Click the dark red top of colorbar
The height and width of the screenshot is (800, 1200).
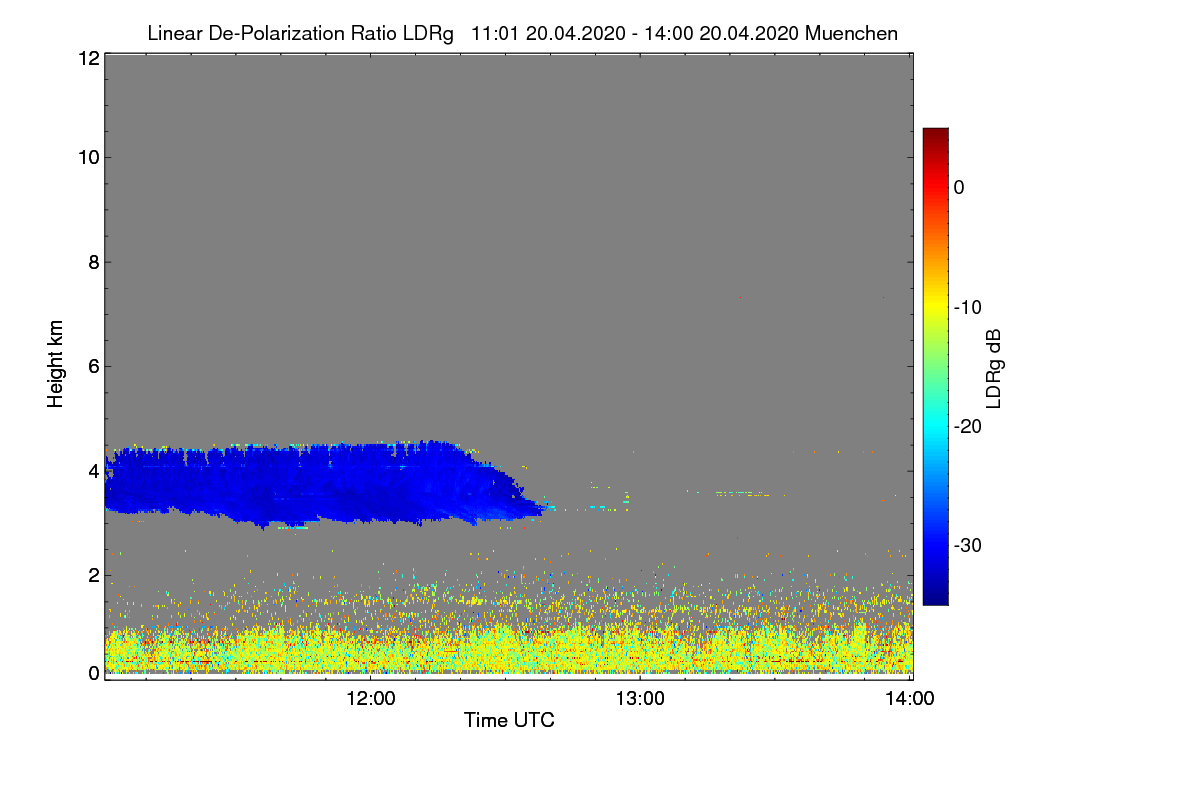(x=935, y=135)
